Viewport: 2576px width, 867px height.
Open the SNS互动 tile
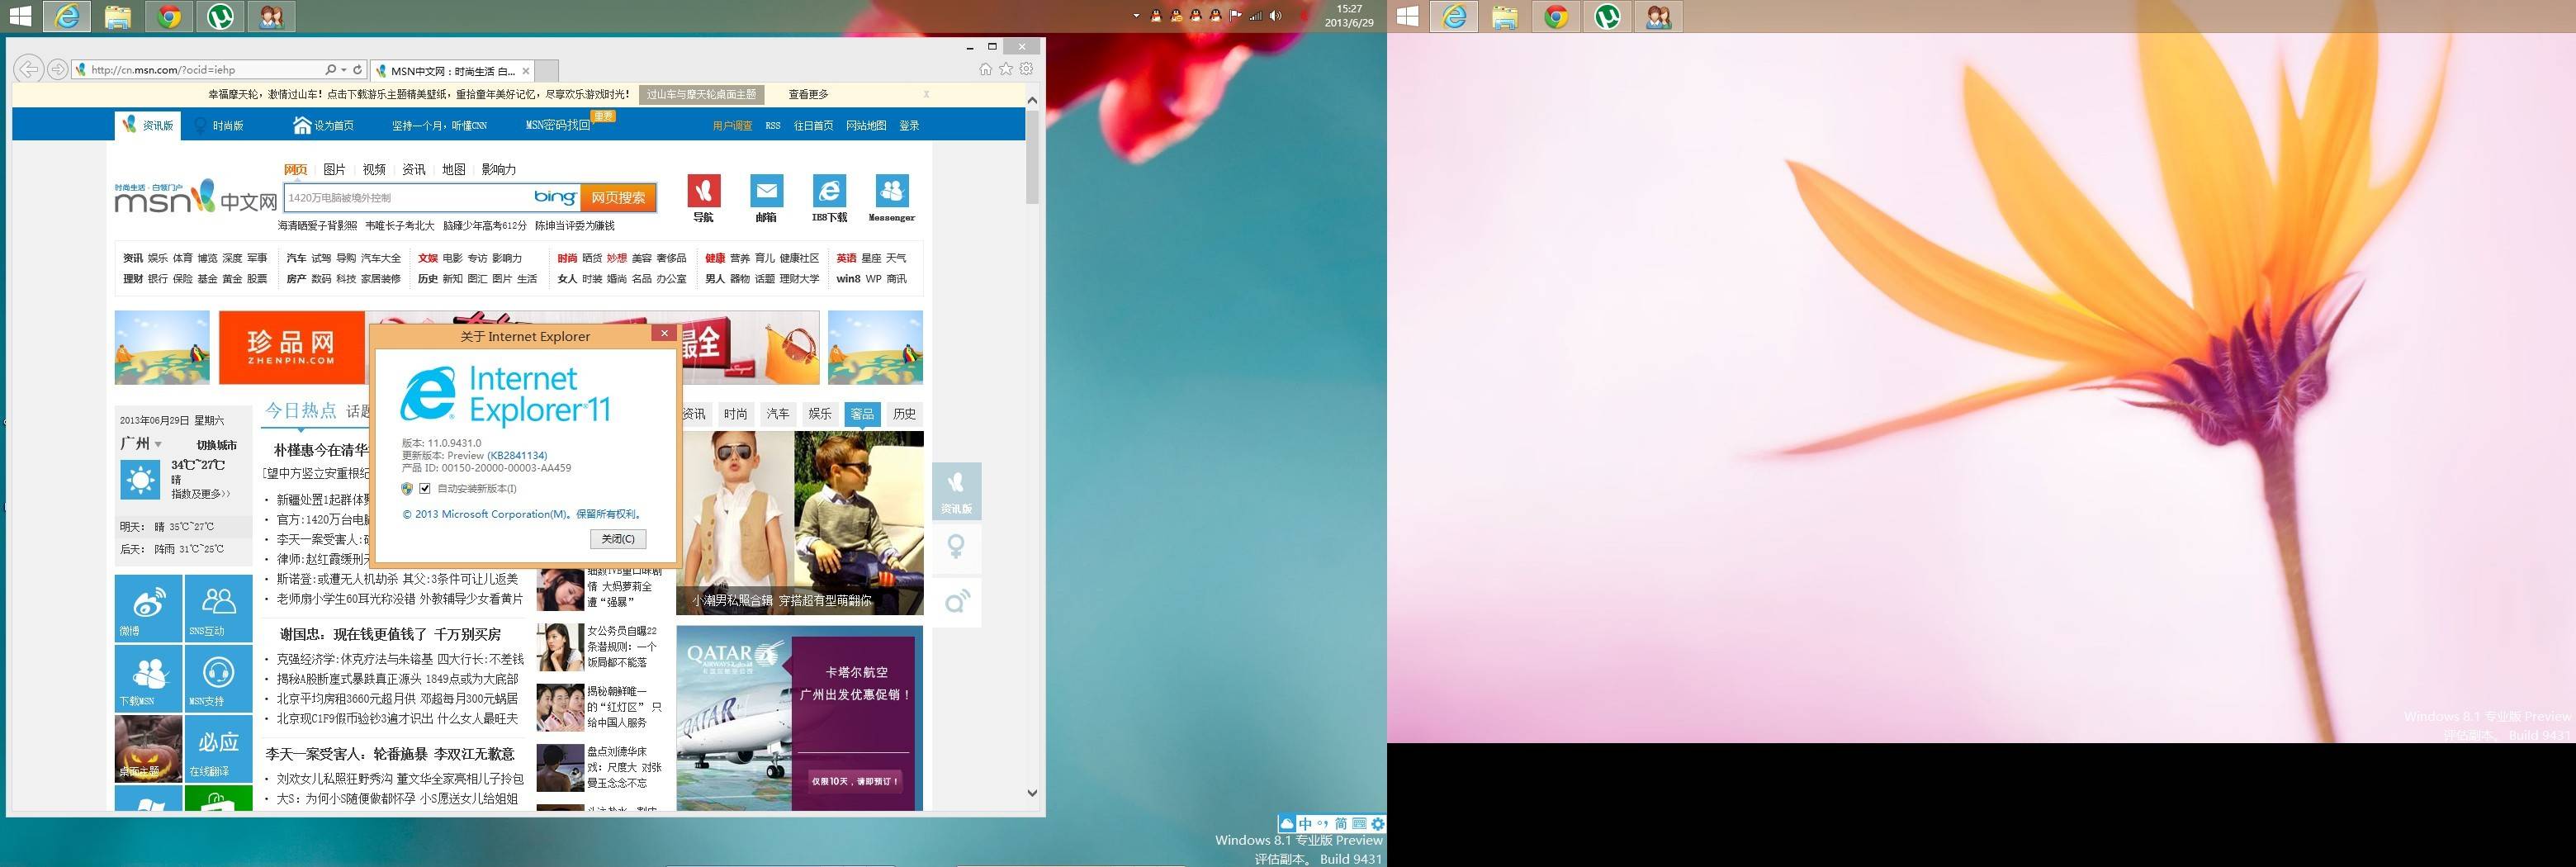click(219, 608)
